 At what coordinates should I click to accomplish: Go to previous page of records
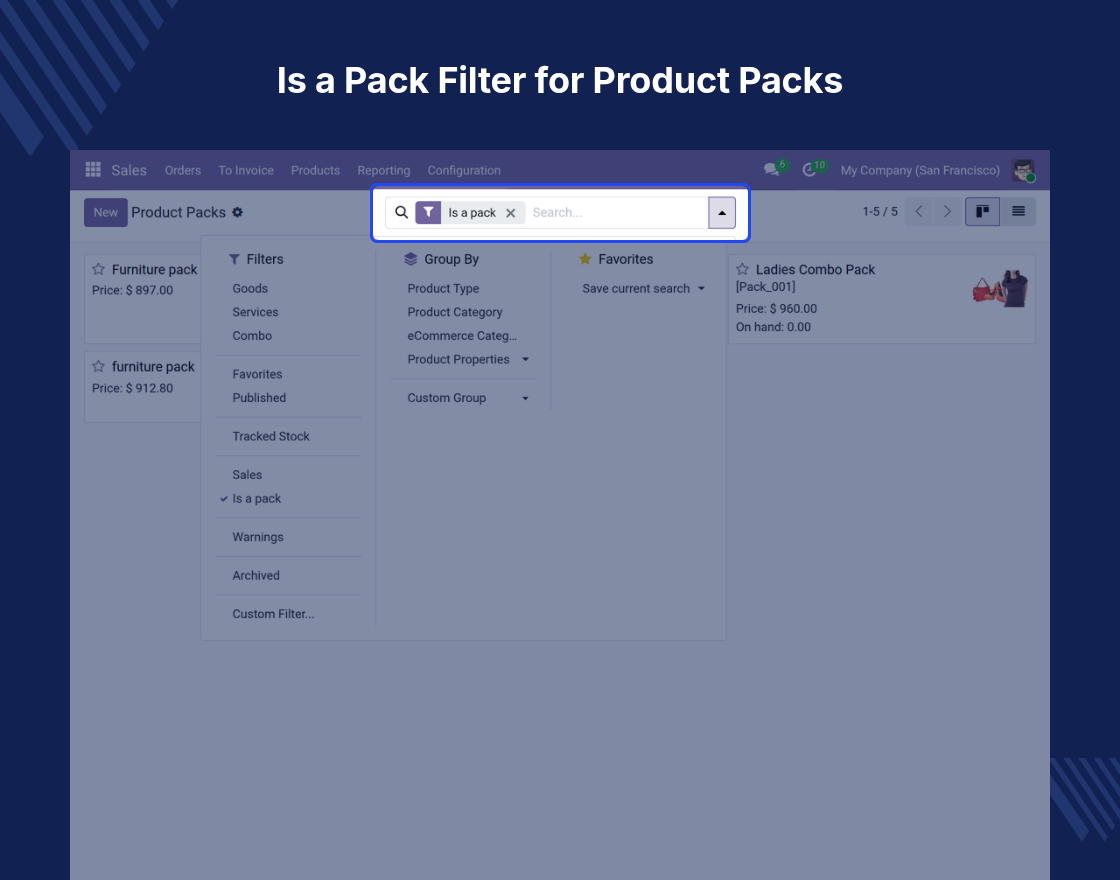(x=919, y=211)
